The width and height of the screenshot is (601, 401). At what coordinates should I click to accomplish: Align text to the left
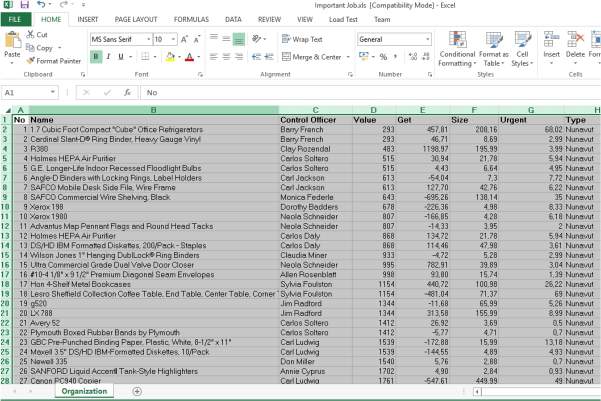click(x=214, y=57)
